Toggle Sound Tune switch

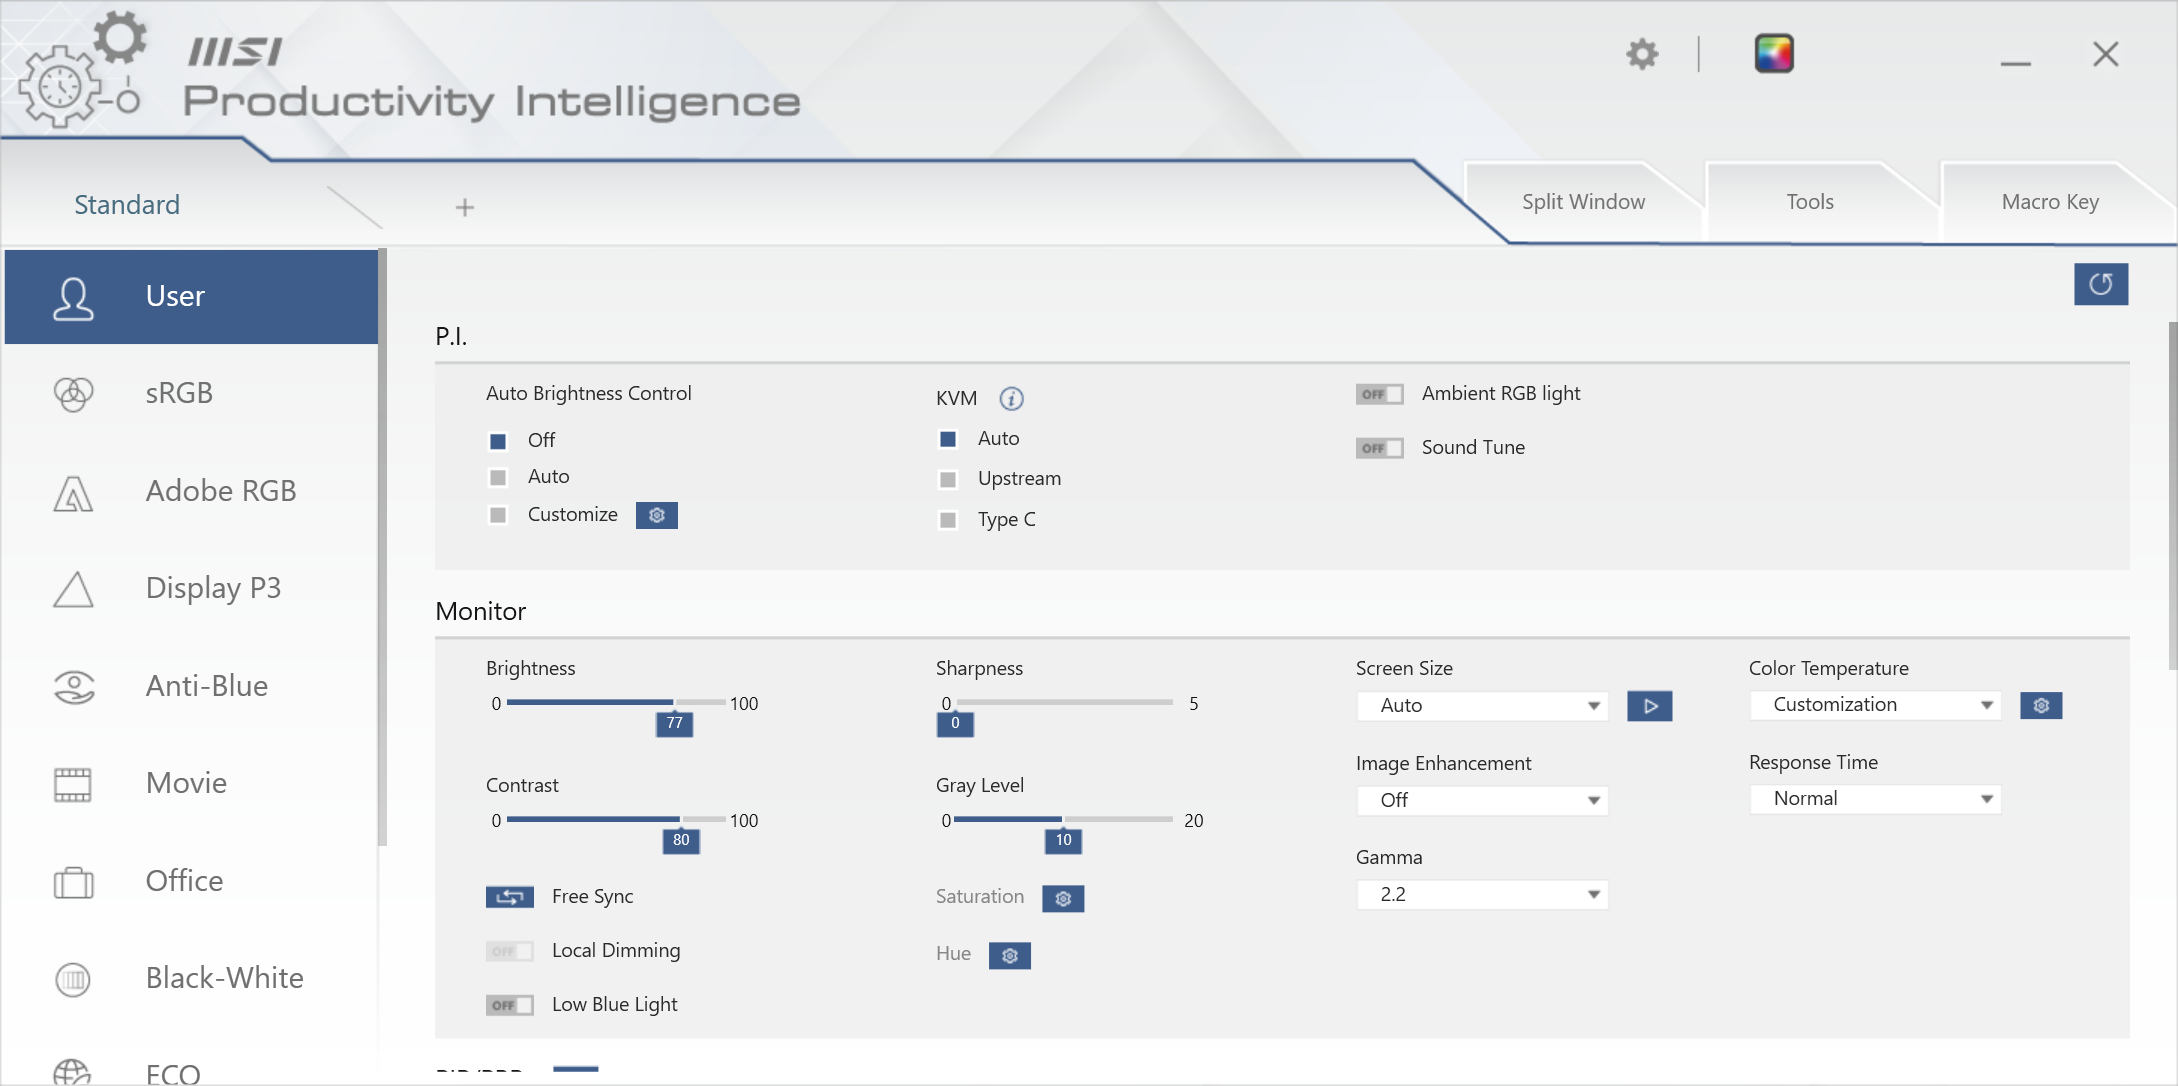(1380, 448)
